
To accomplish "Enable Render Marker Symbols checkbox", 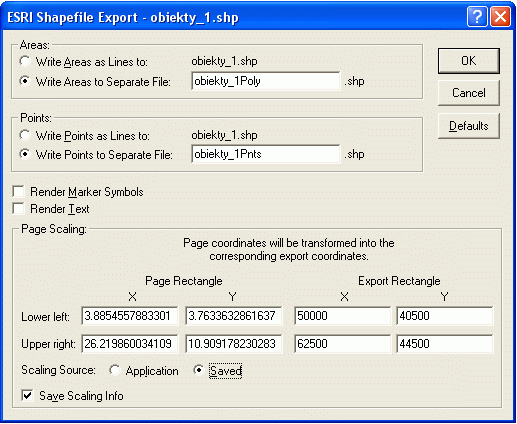I will (18, 192).
